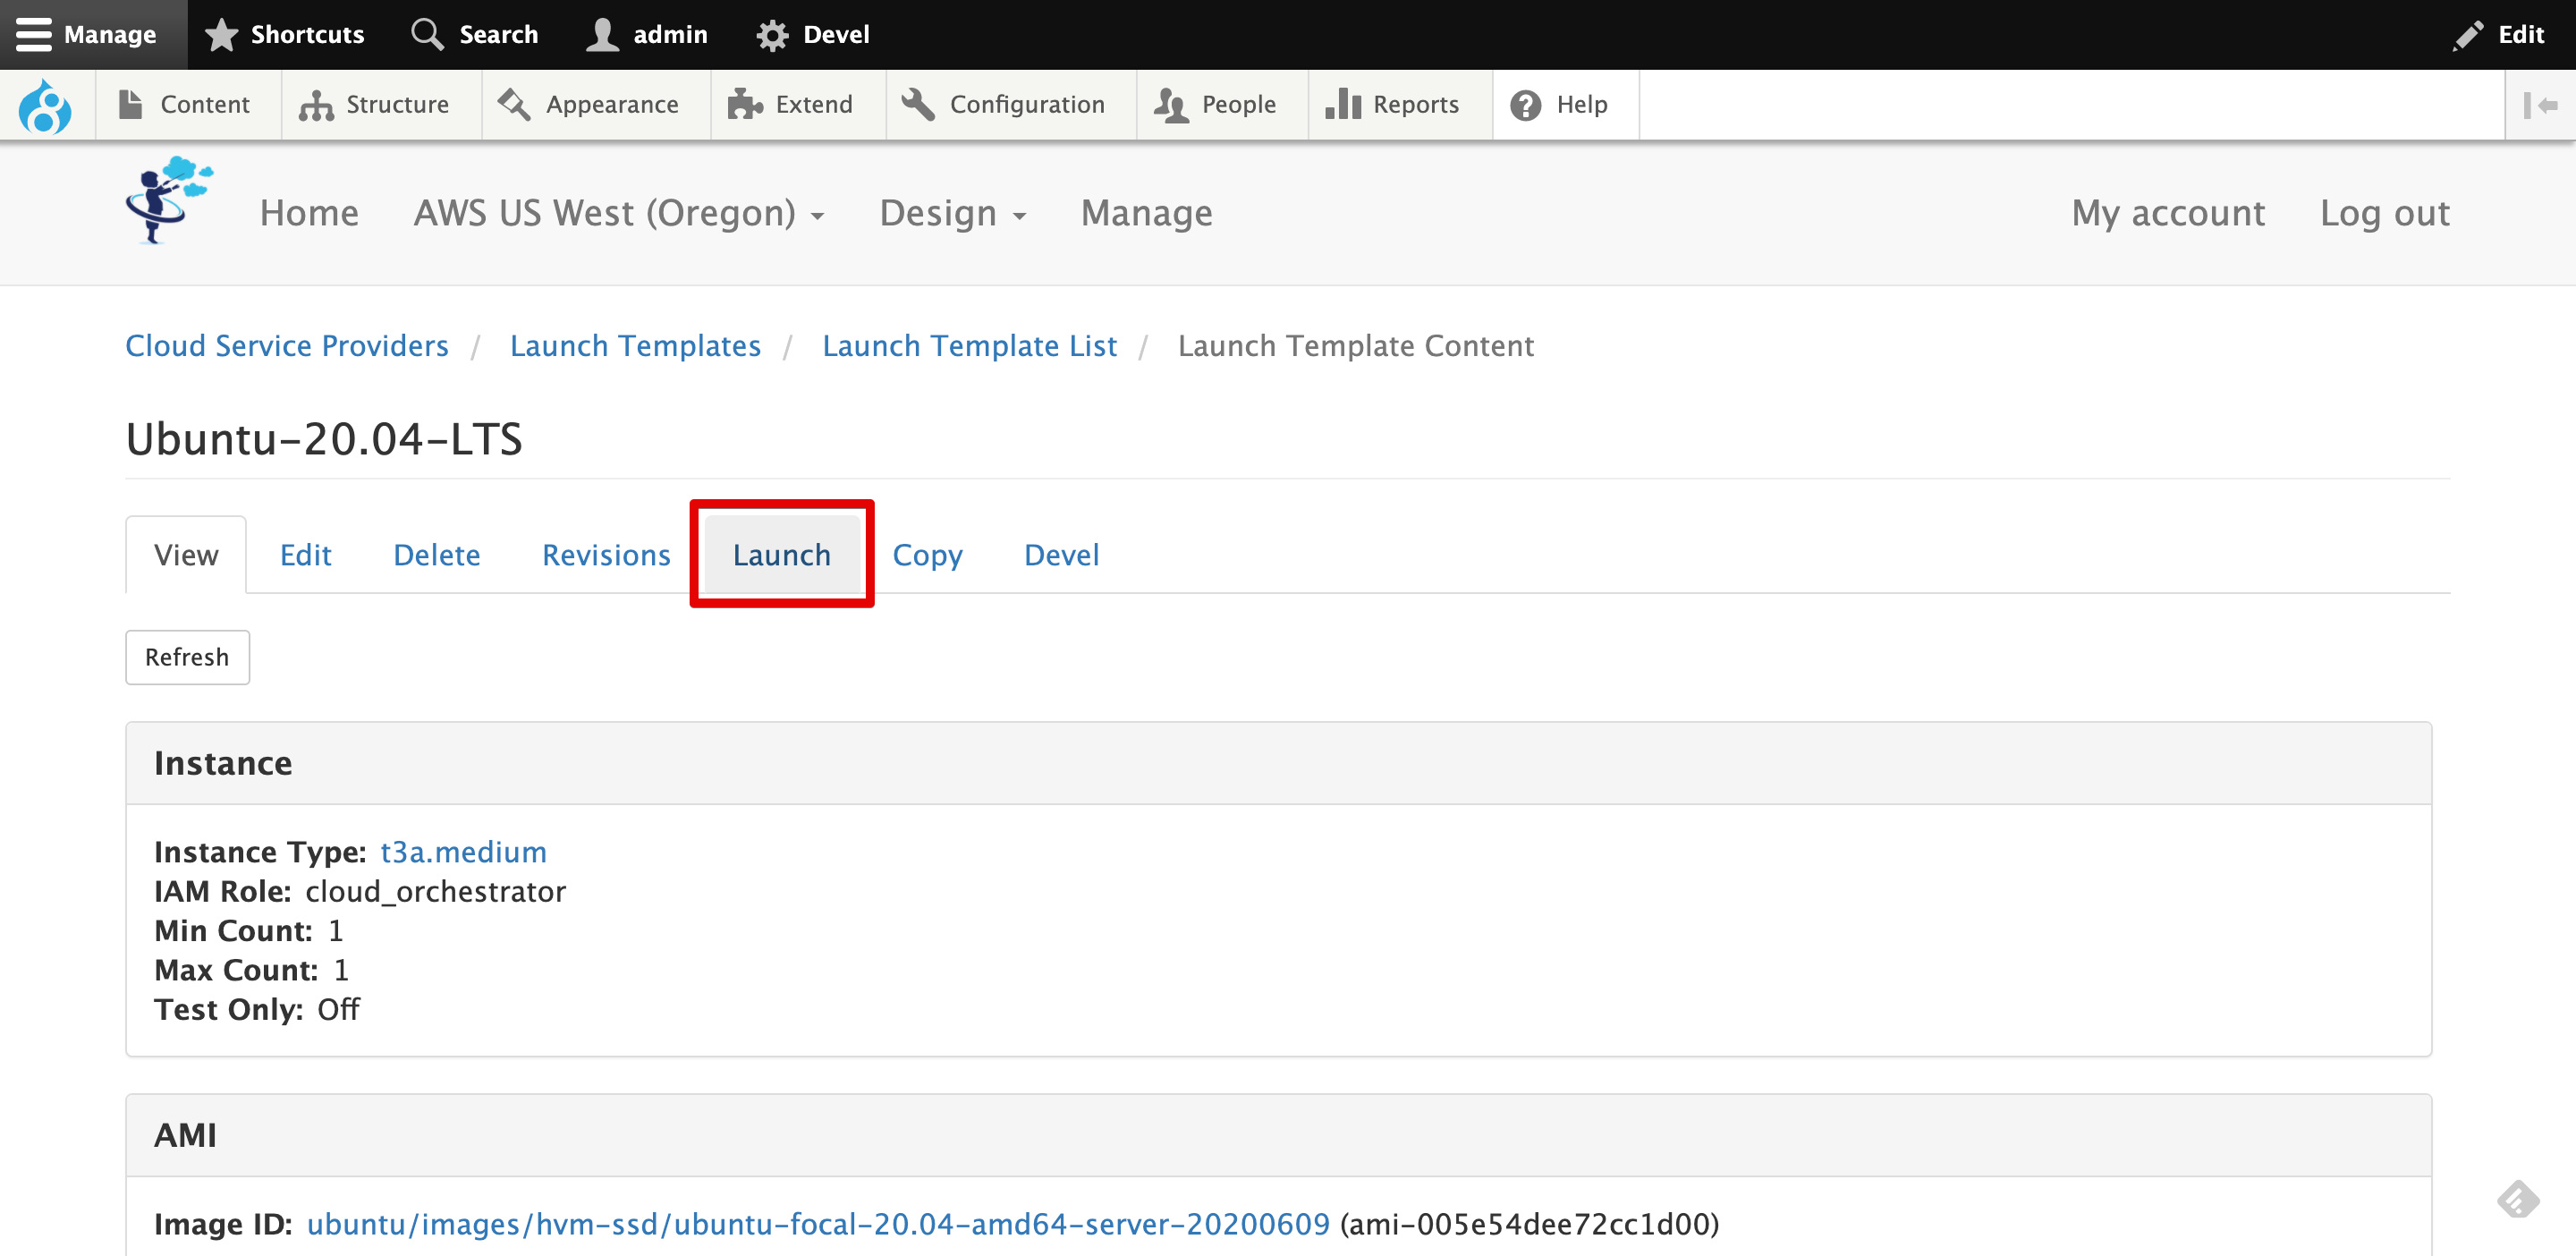Image resolution: width=2576 pixels, height=1256 pixels.
Task: Click the Shortcuts star icon
Action: (x=220, y=33)
